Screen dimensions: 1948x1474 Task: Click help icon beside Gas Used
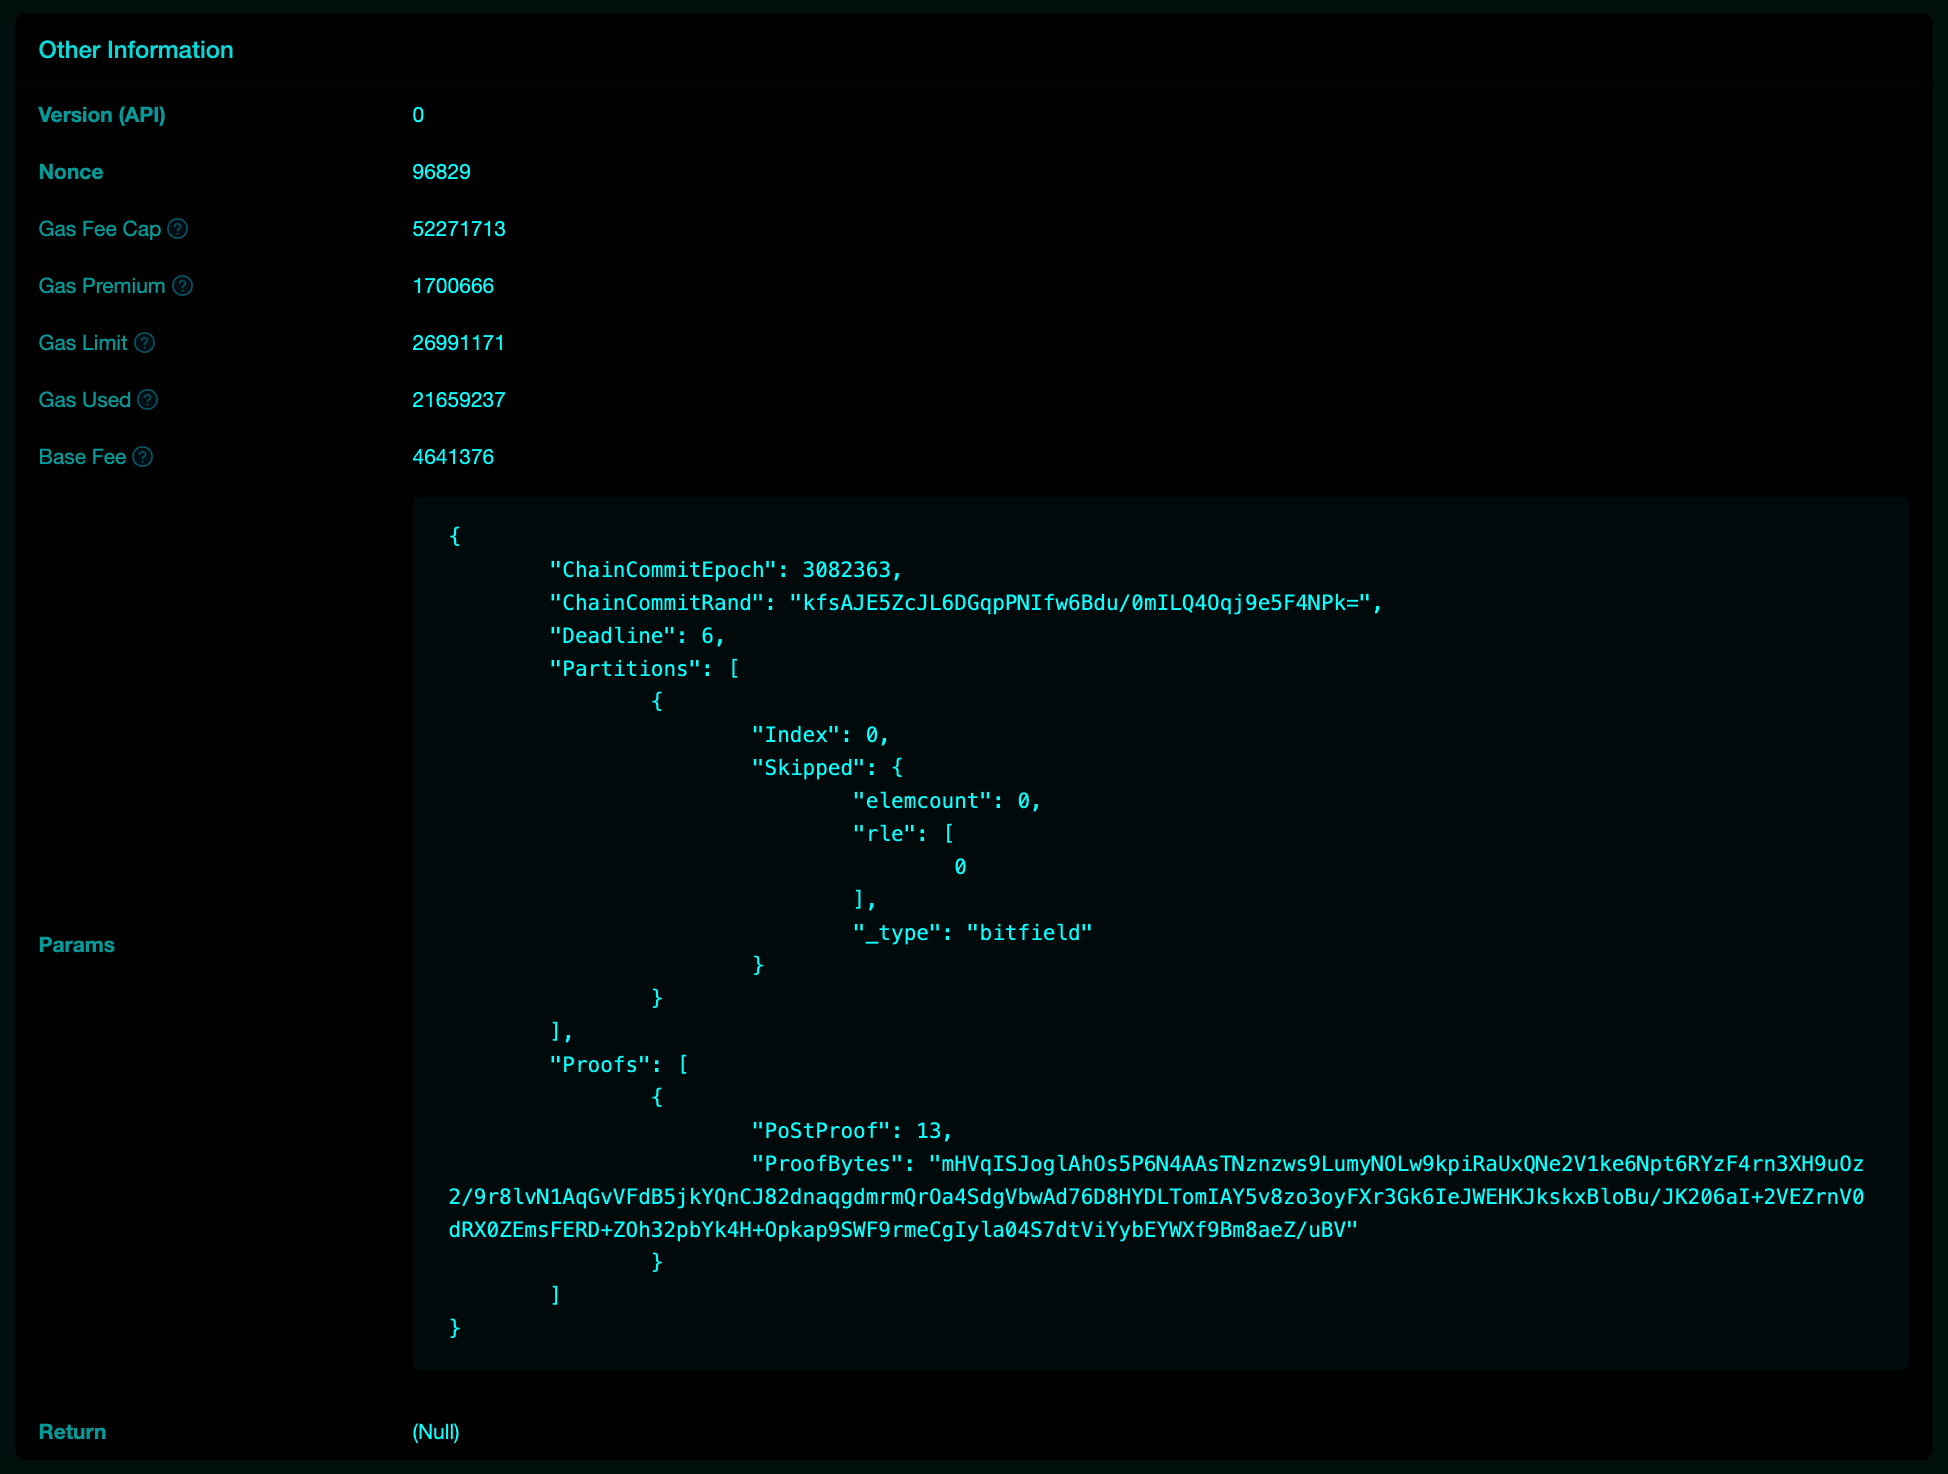[x=148, y=400]
